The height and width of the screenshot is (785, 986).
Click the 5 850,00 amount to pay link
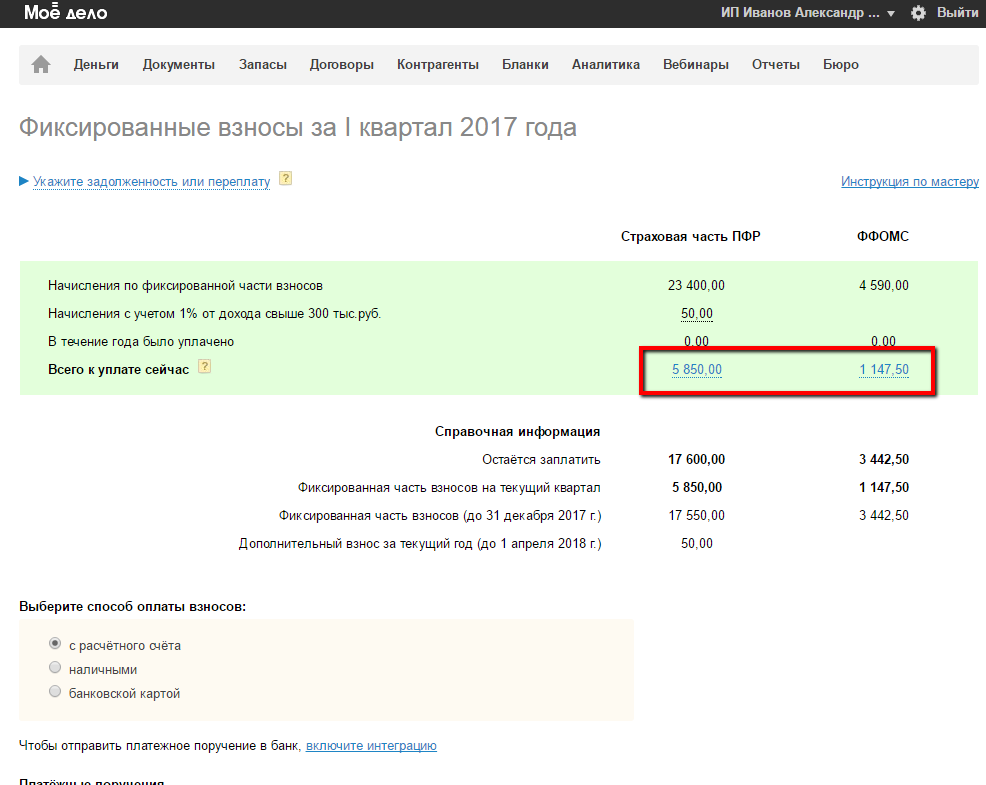697,369
